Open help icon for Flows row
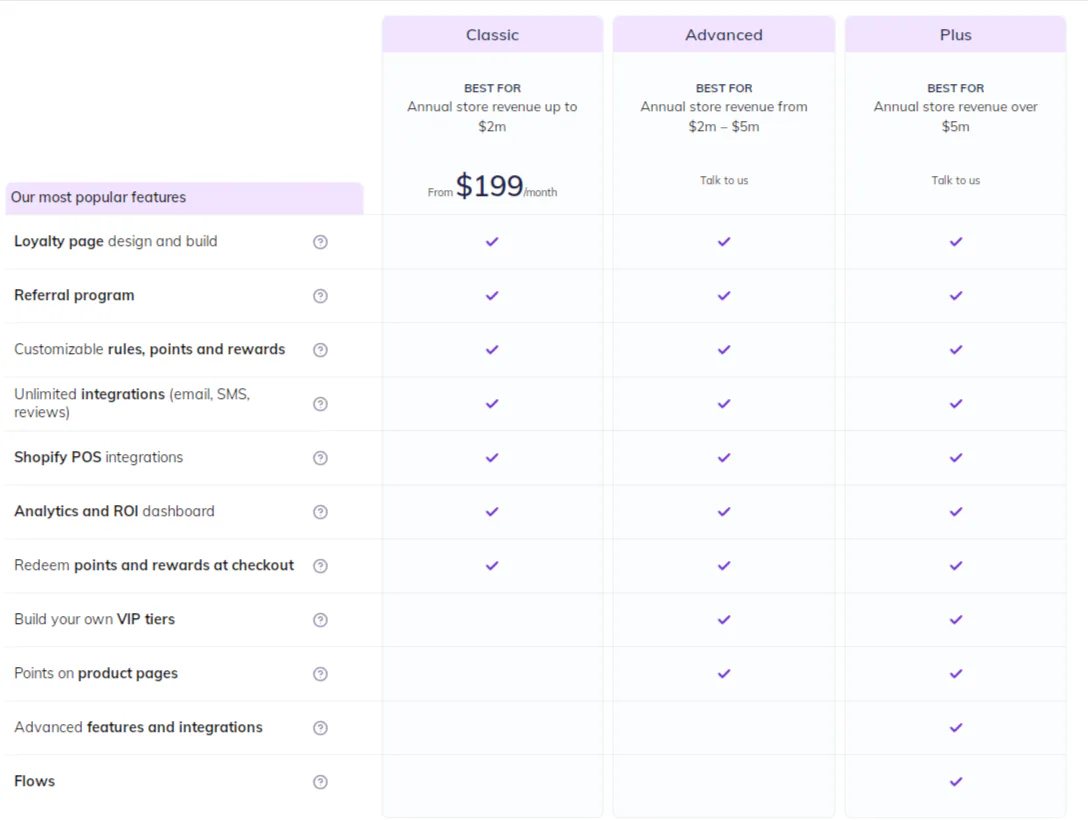The height and width of the screenshot is (820, 1088). pos(320,782)
